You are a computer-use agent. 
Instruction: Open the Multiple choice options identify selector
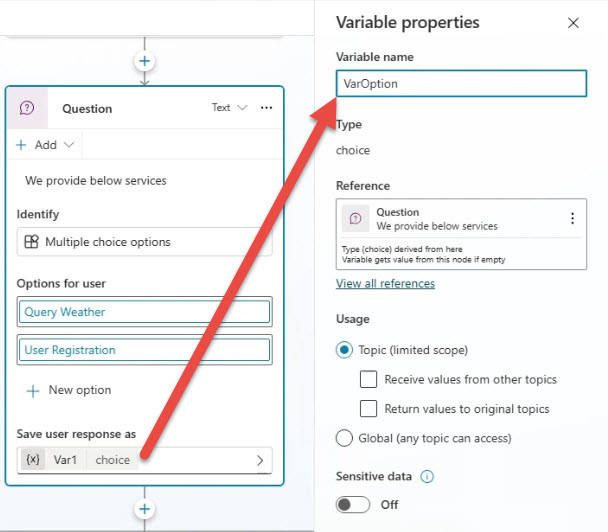coord(145,242)
